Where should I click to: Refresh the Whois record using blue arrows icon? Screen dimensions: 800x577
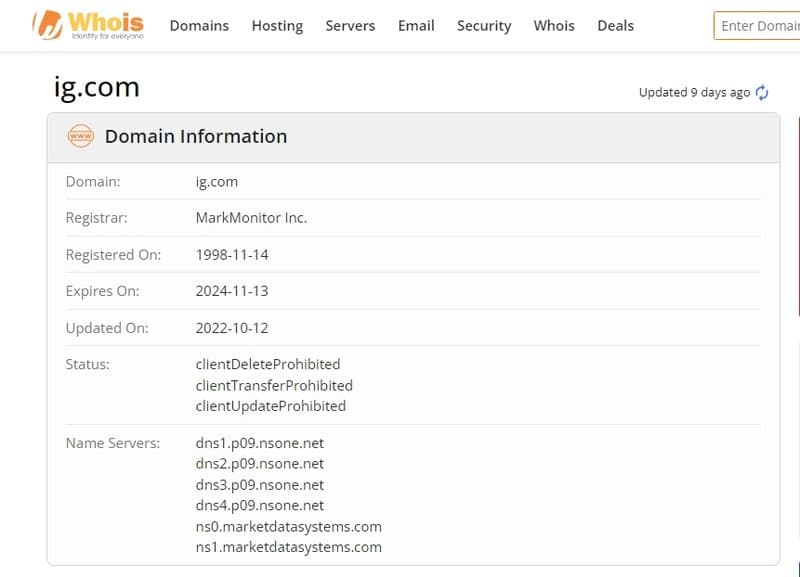coord(762,92)
